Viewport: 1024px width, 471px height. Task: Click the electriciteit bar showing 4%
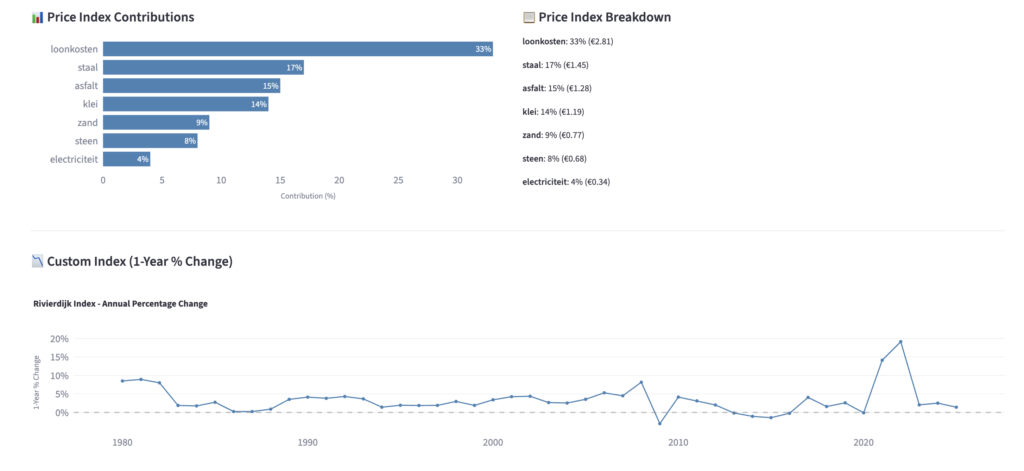126,159
